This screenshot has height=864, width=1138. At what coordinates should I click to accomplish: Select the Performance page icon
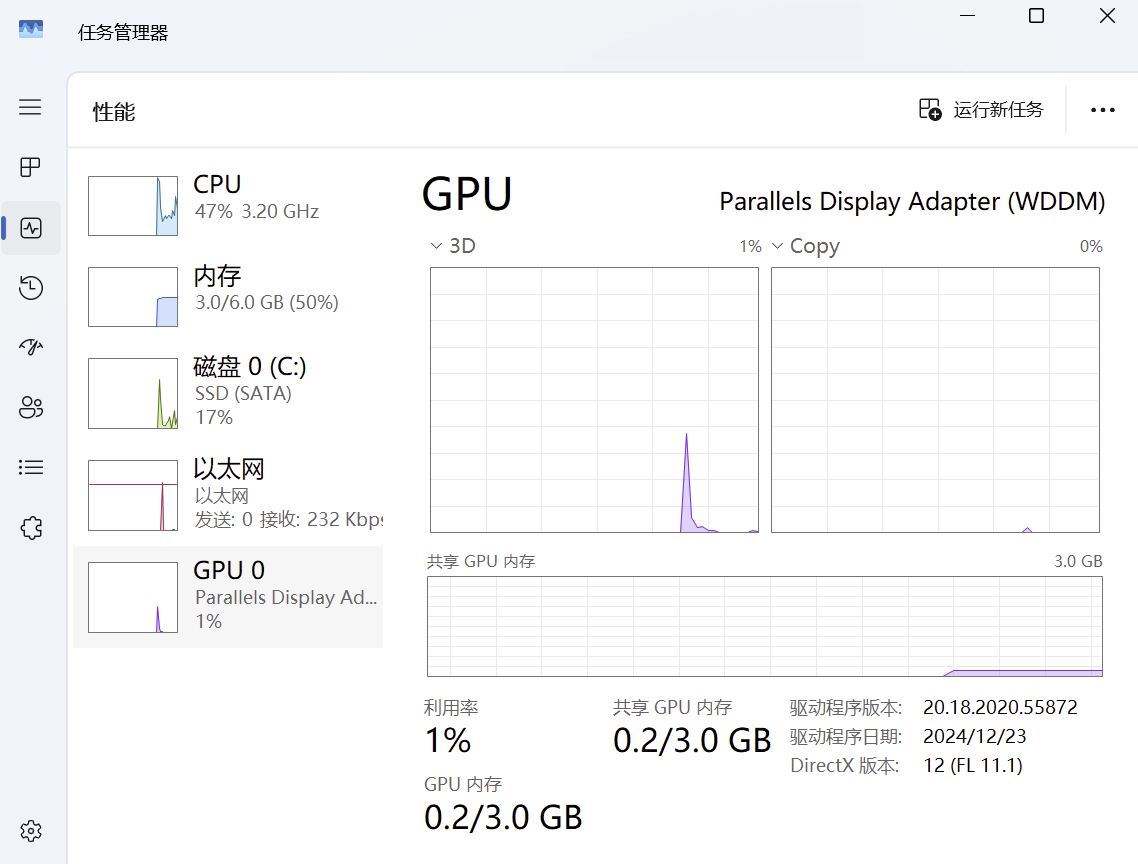pos(30,228)
